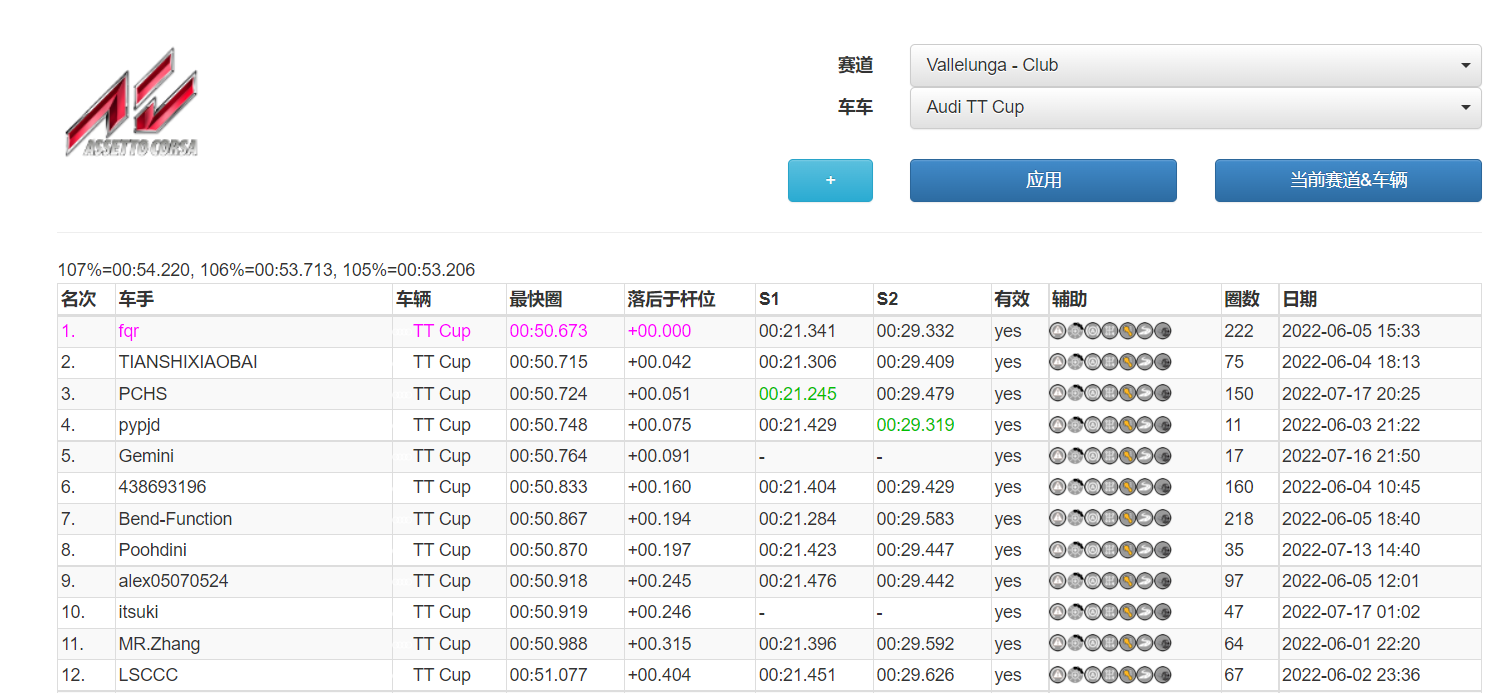Click the blue plus button

tap(830, 180)
